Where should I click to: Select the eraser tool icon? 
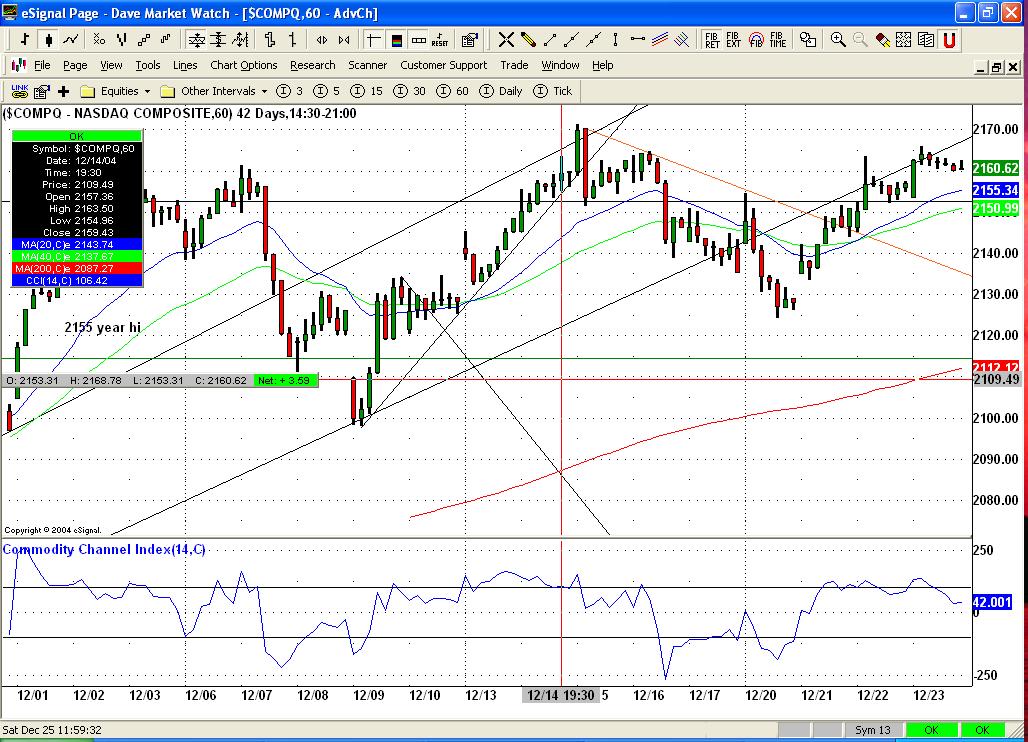tap(882, 41)
